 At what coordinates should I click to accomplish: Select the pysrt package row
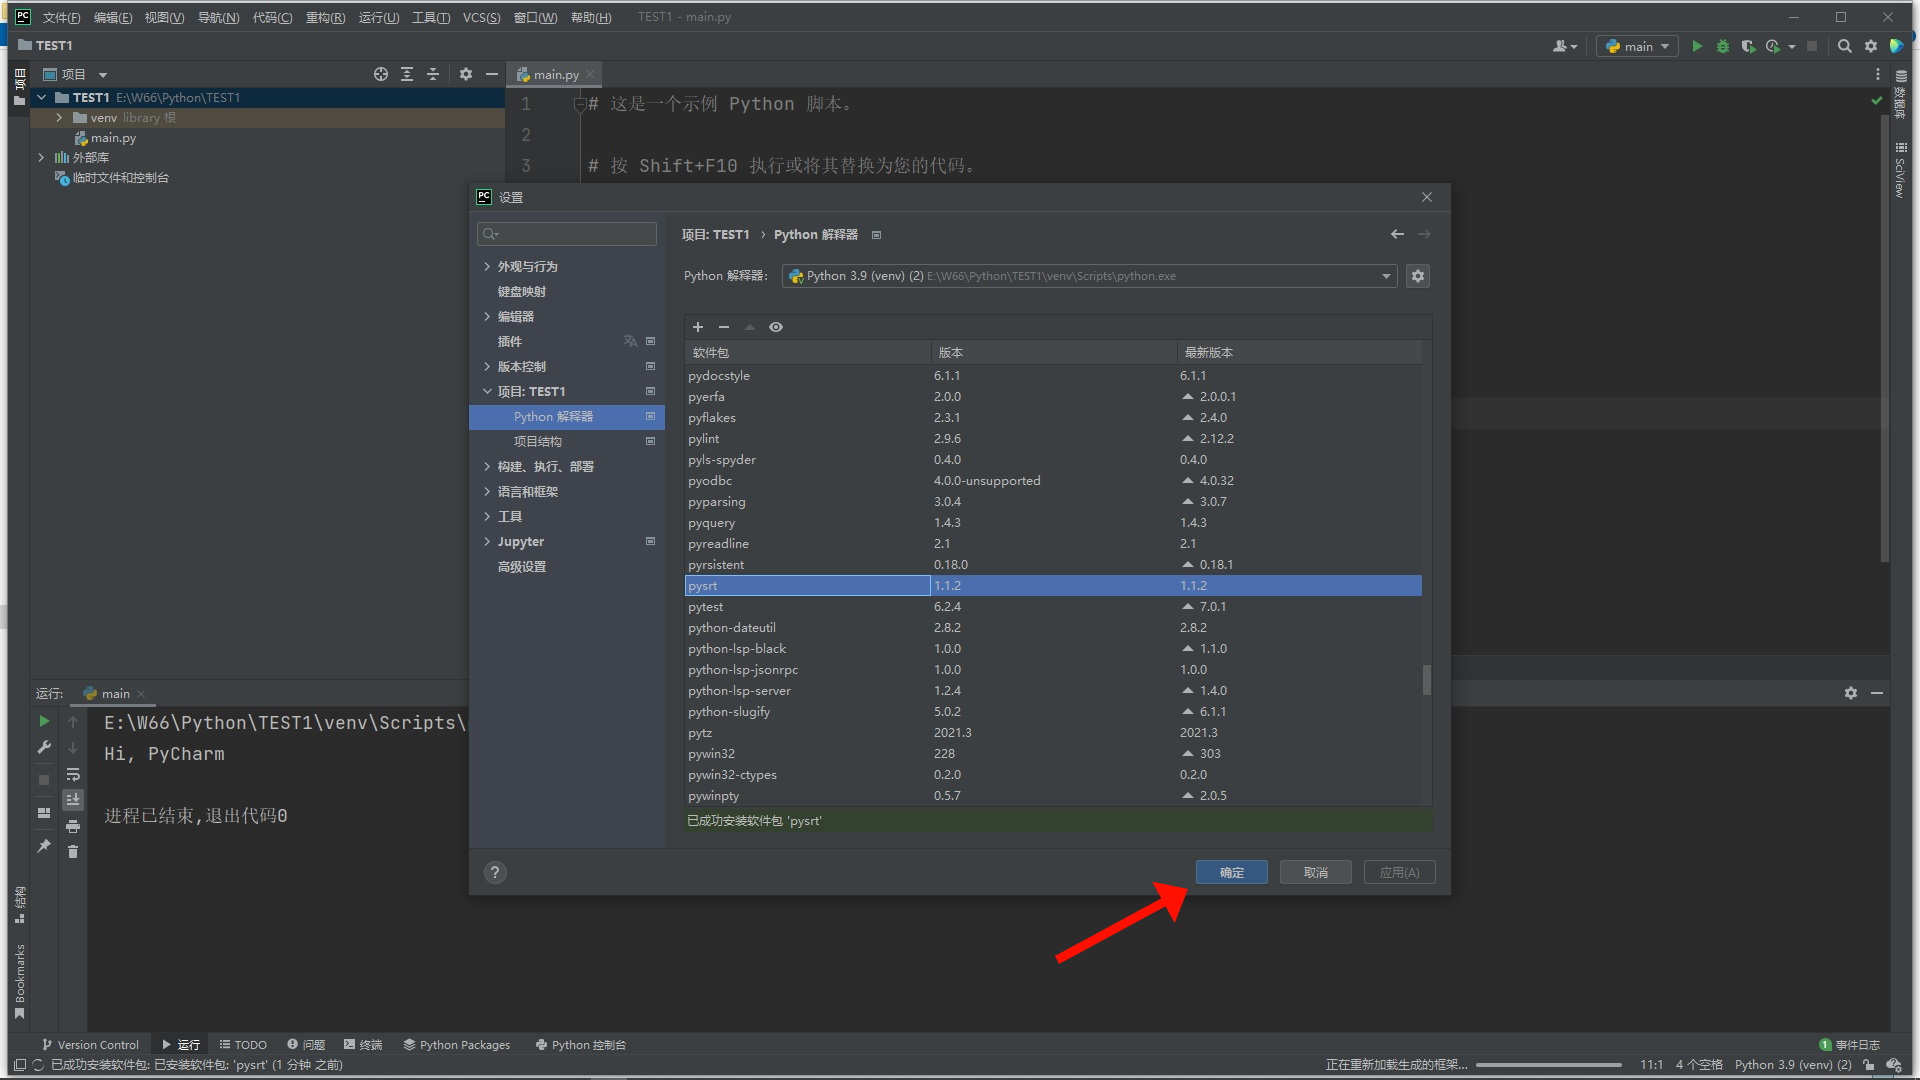1050,584
